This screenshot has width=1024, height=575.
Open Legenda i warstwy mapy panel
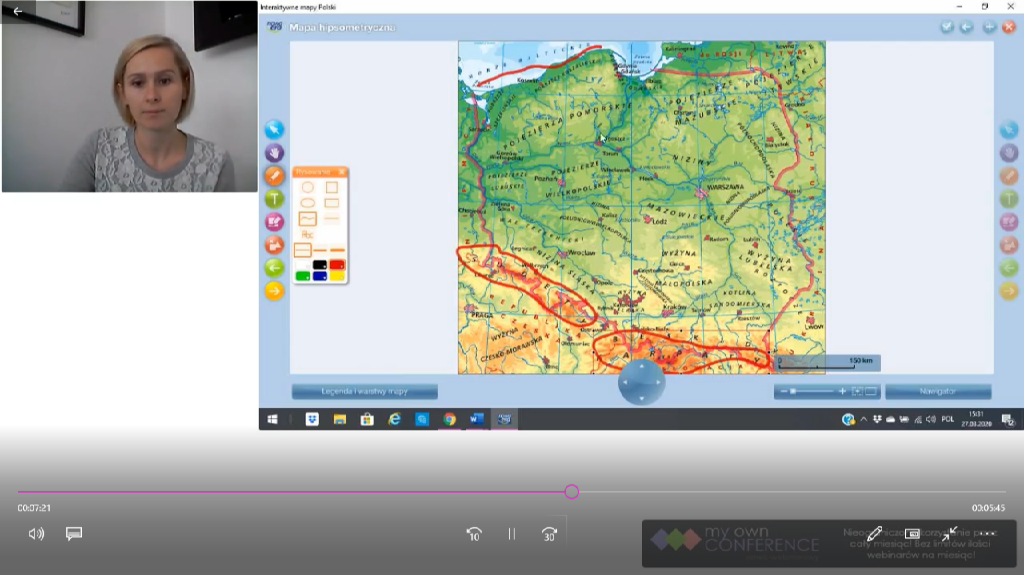[x=364, y=392]
